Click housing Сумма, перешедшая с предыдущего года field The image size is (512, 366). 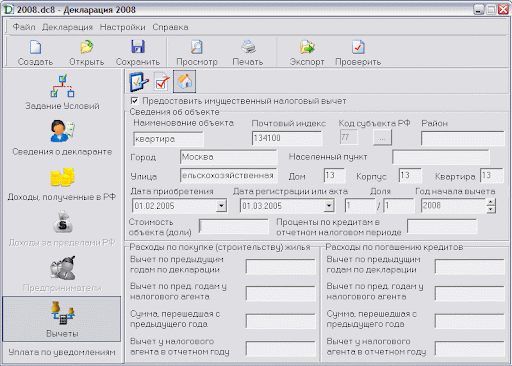point(281,321)
